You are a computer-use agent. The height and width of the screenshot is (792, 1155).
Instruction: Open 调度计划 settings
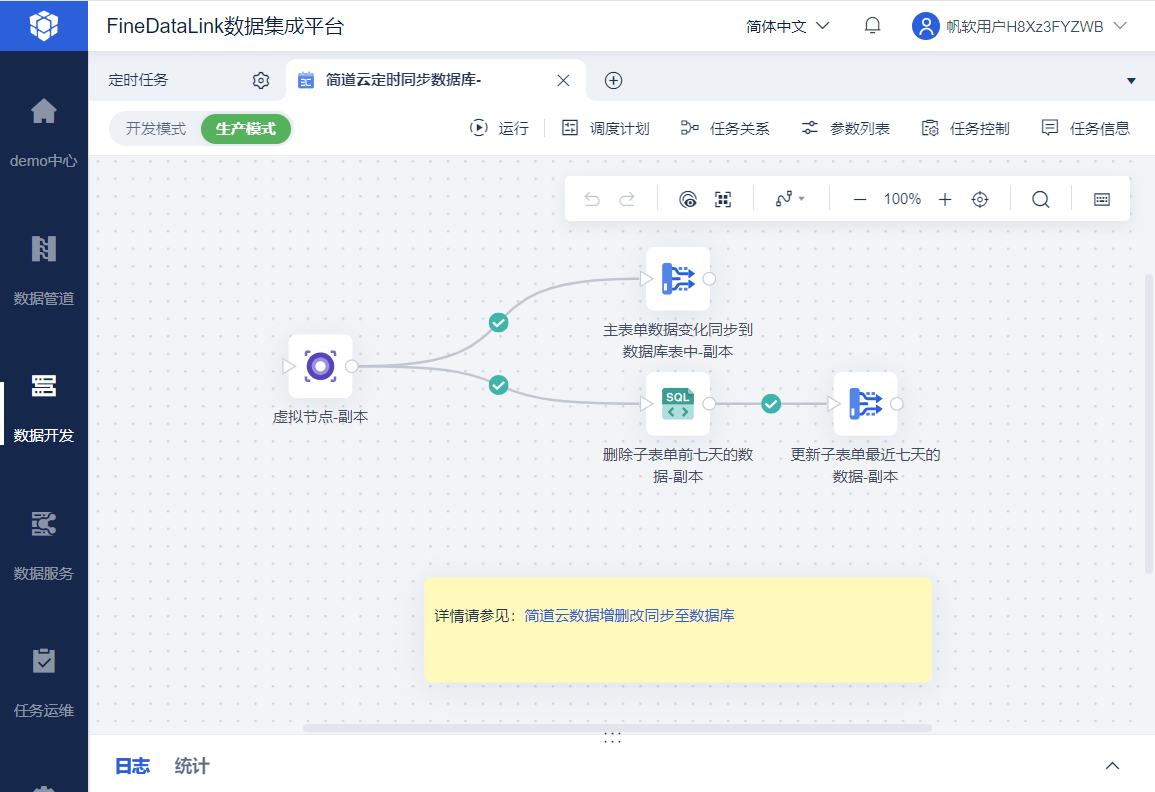point(605,128)
